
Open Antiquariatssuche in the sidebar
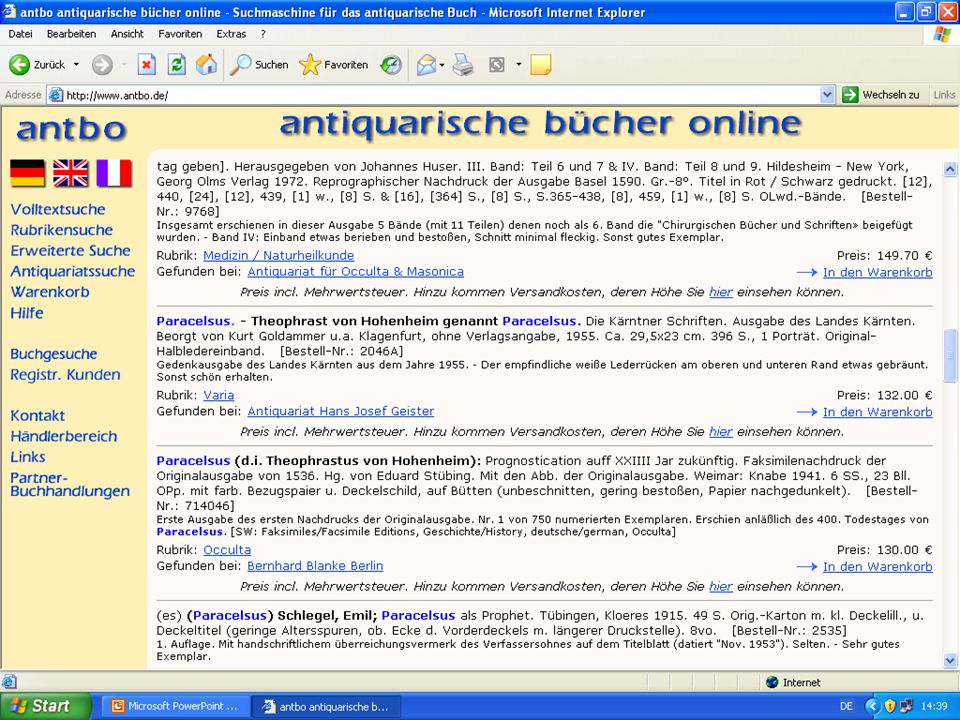tap(73, 271)
